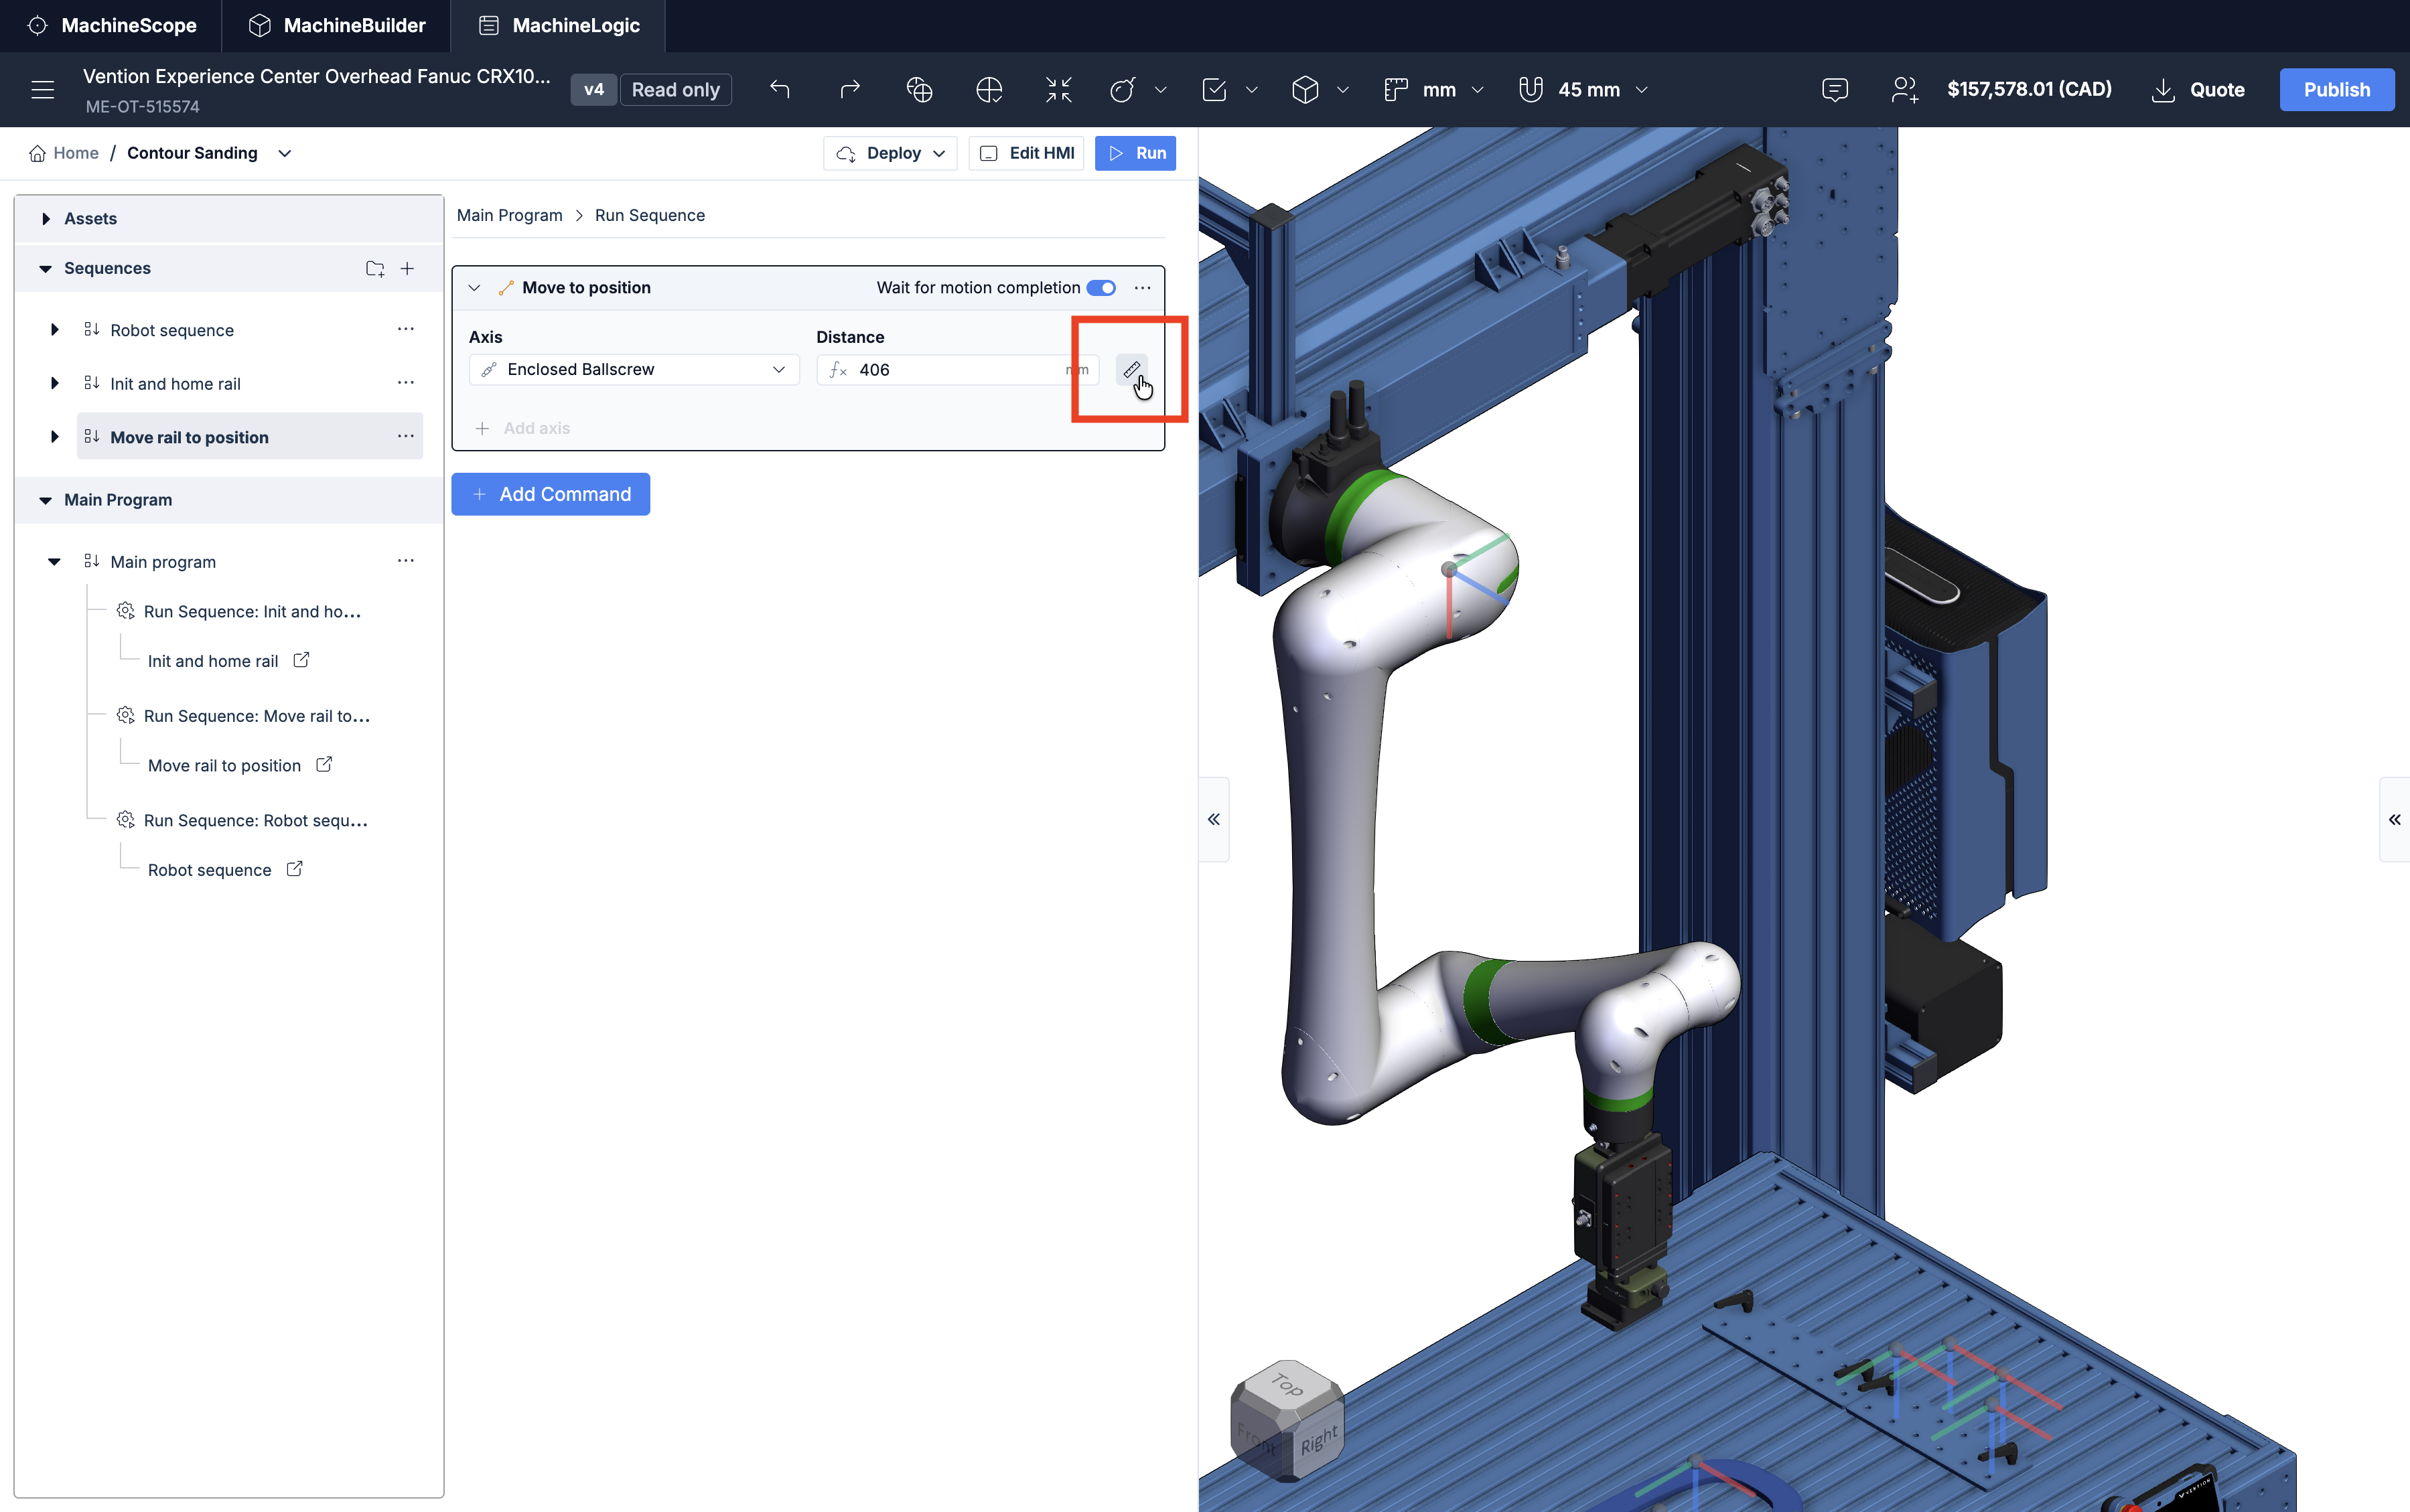Click the Distance input field with 406
Image resolution: width=2410 pixels, height=1512 pixels.
tap(958, 370)
